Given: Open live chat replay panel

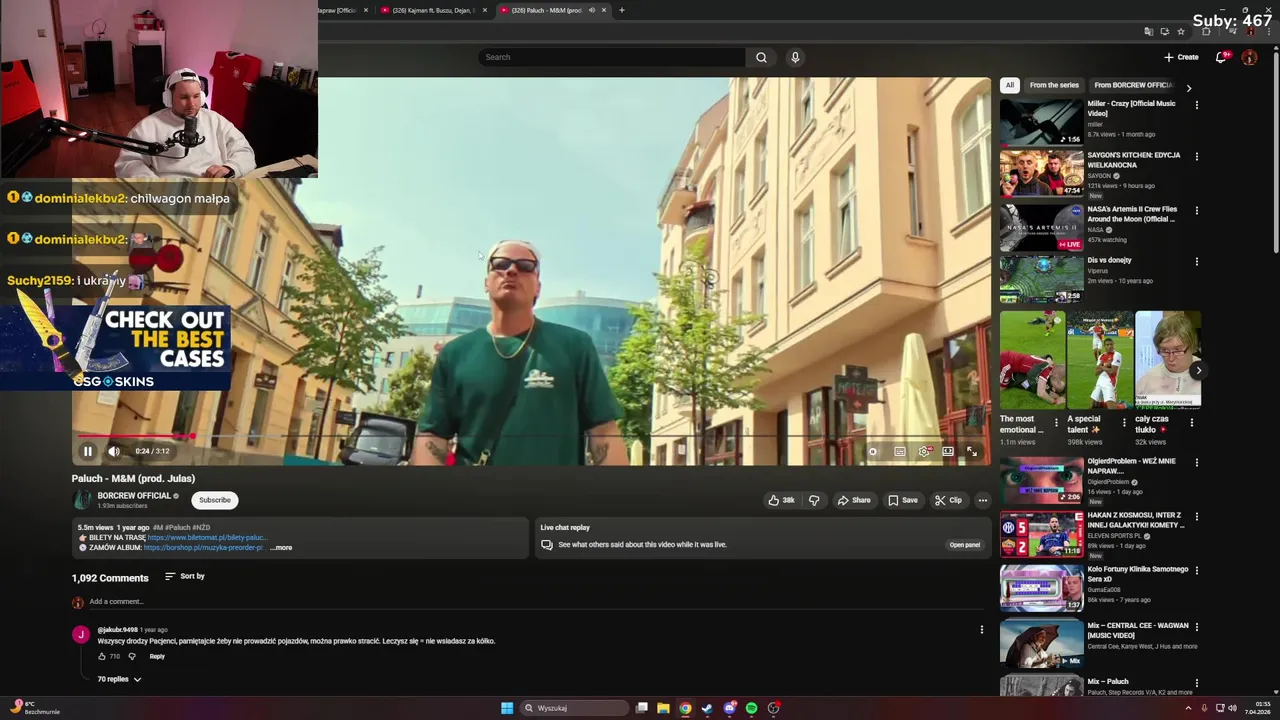Looking at the screenshot, I should 964,545.
